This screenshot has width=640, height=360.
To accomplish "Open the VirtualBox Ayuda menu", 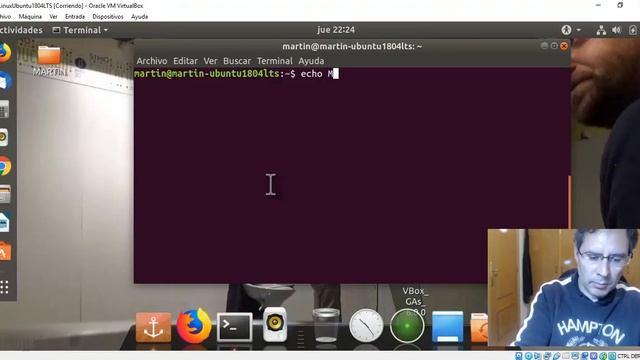I will coord(140,17).
